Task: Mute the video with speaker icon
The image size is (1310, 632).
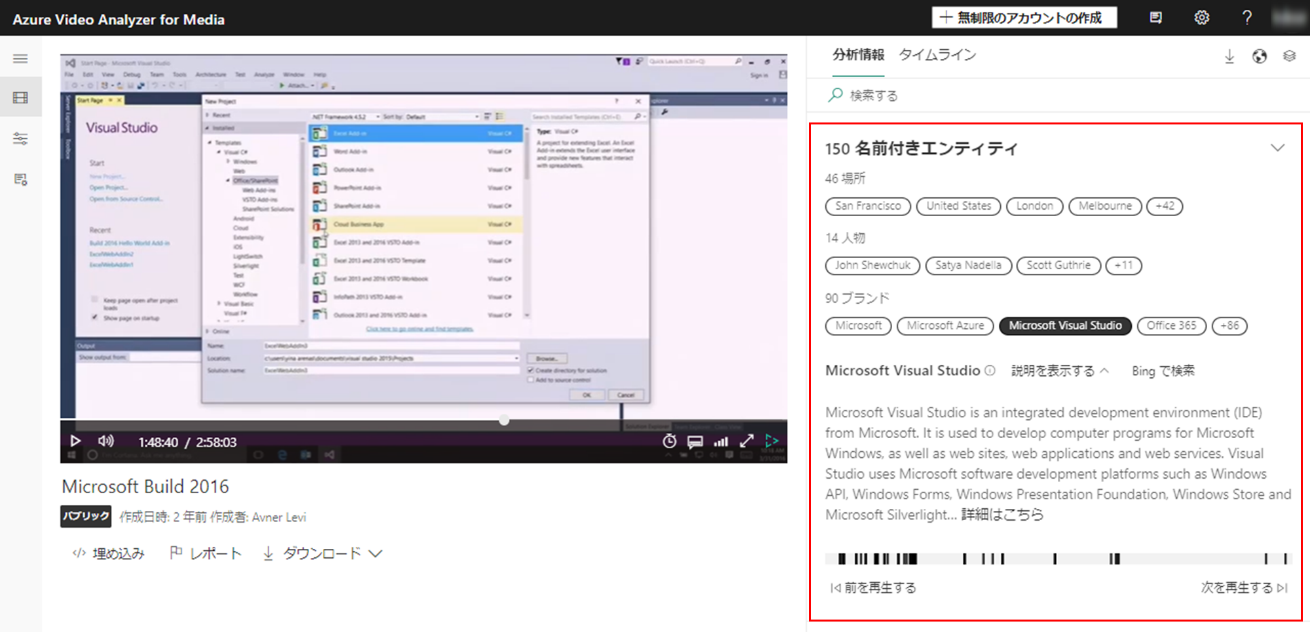Action: 106,441
